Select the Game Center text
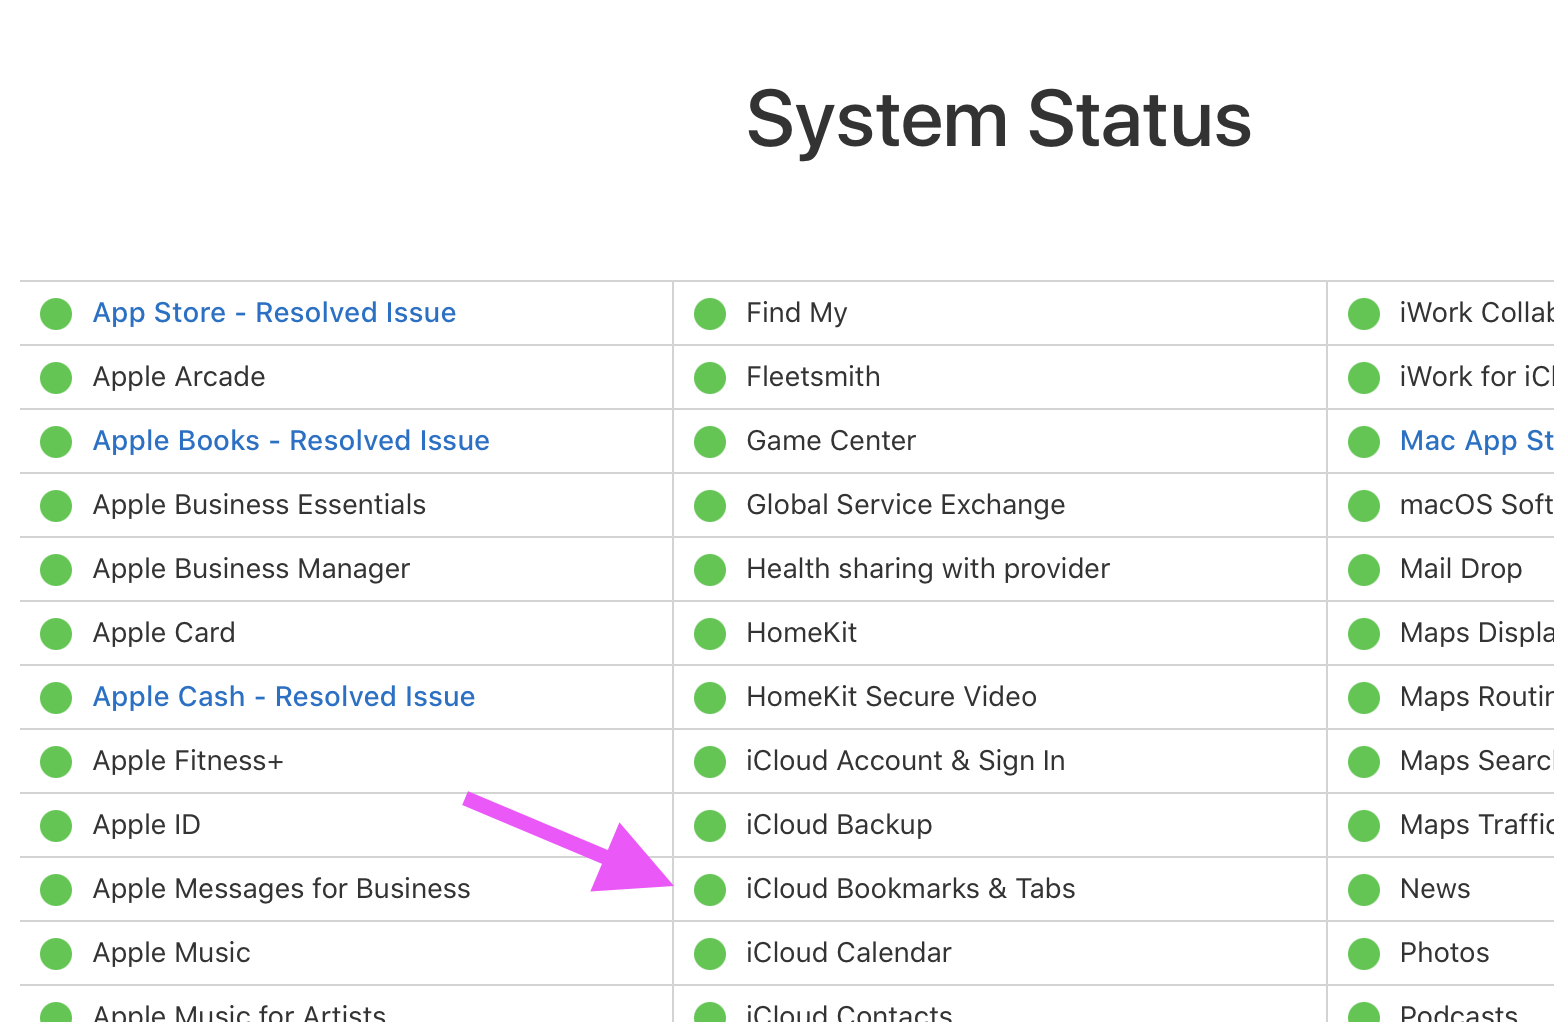Image resolution: width=1554 pixels, height=1022 pixels. click(x=831, y=441)
